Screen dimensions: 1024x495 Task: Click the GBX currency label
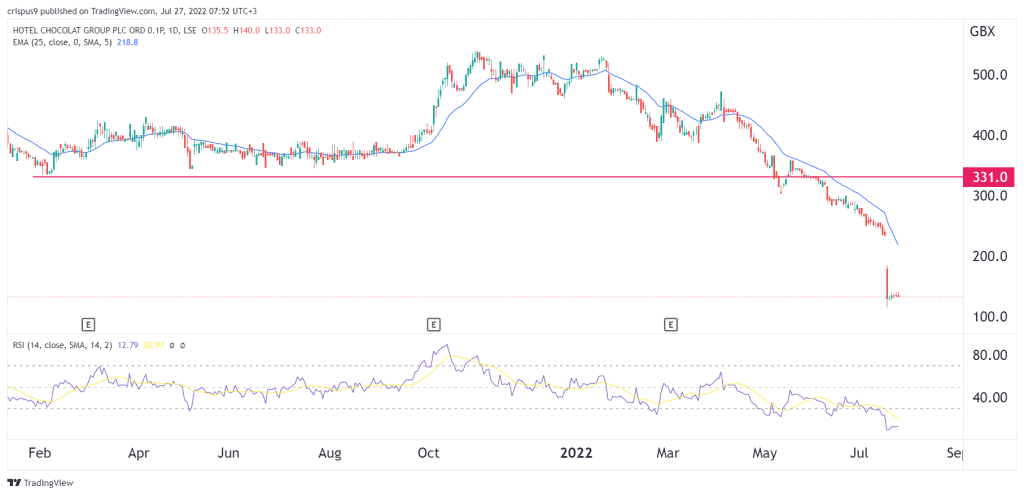983,31
